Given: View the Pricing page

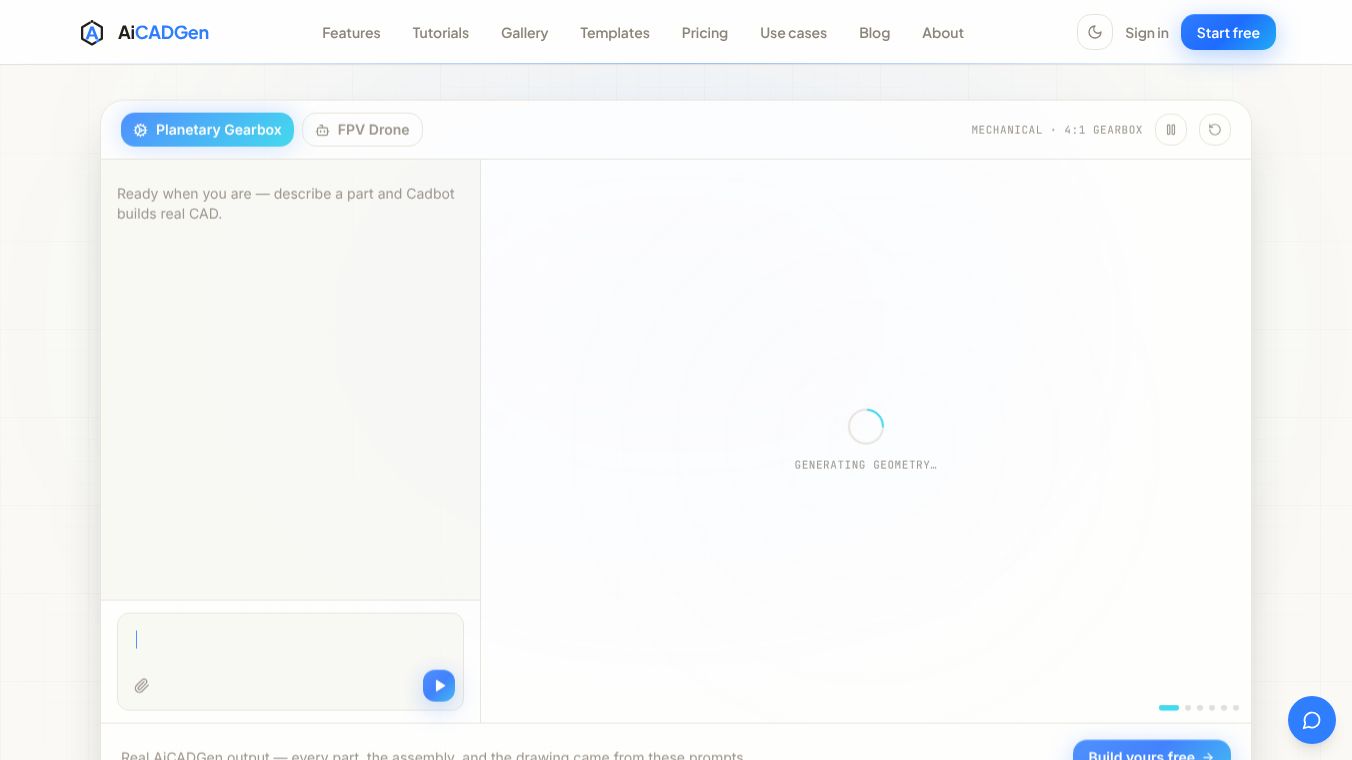Looking at the screenshot, I should click(705, 33).
